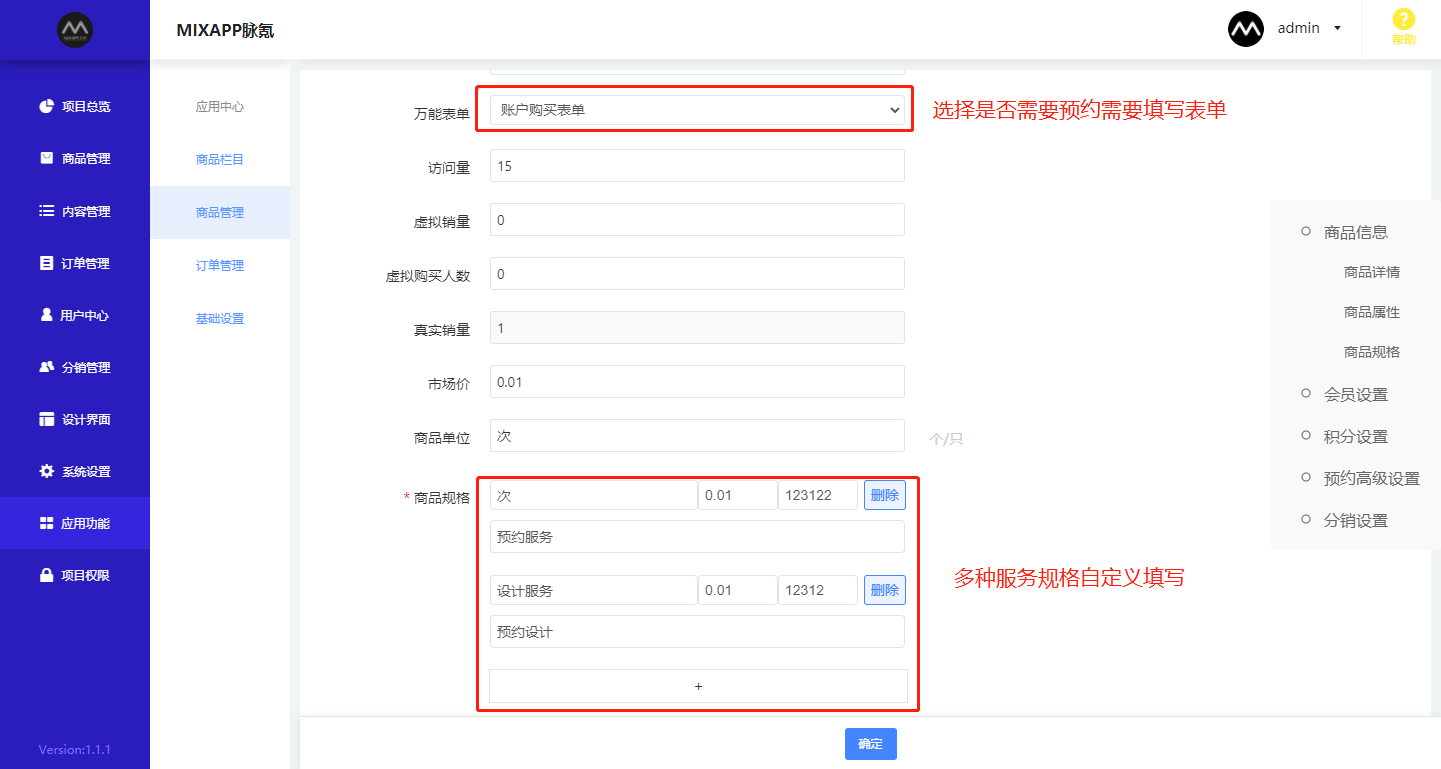Click the 设计界面 layout icon
This screenshot has width=1441, height=769.
46,419
